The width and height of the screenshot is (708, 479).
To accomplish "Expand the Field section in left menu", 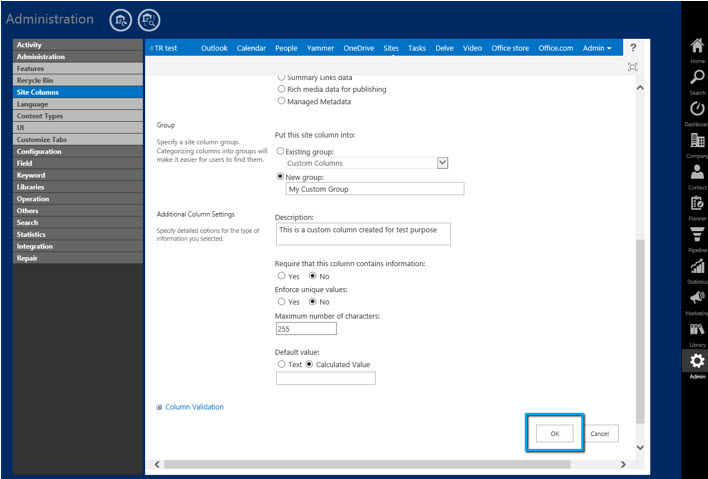I will pos(78,163).
